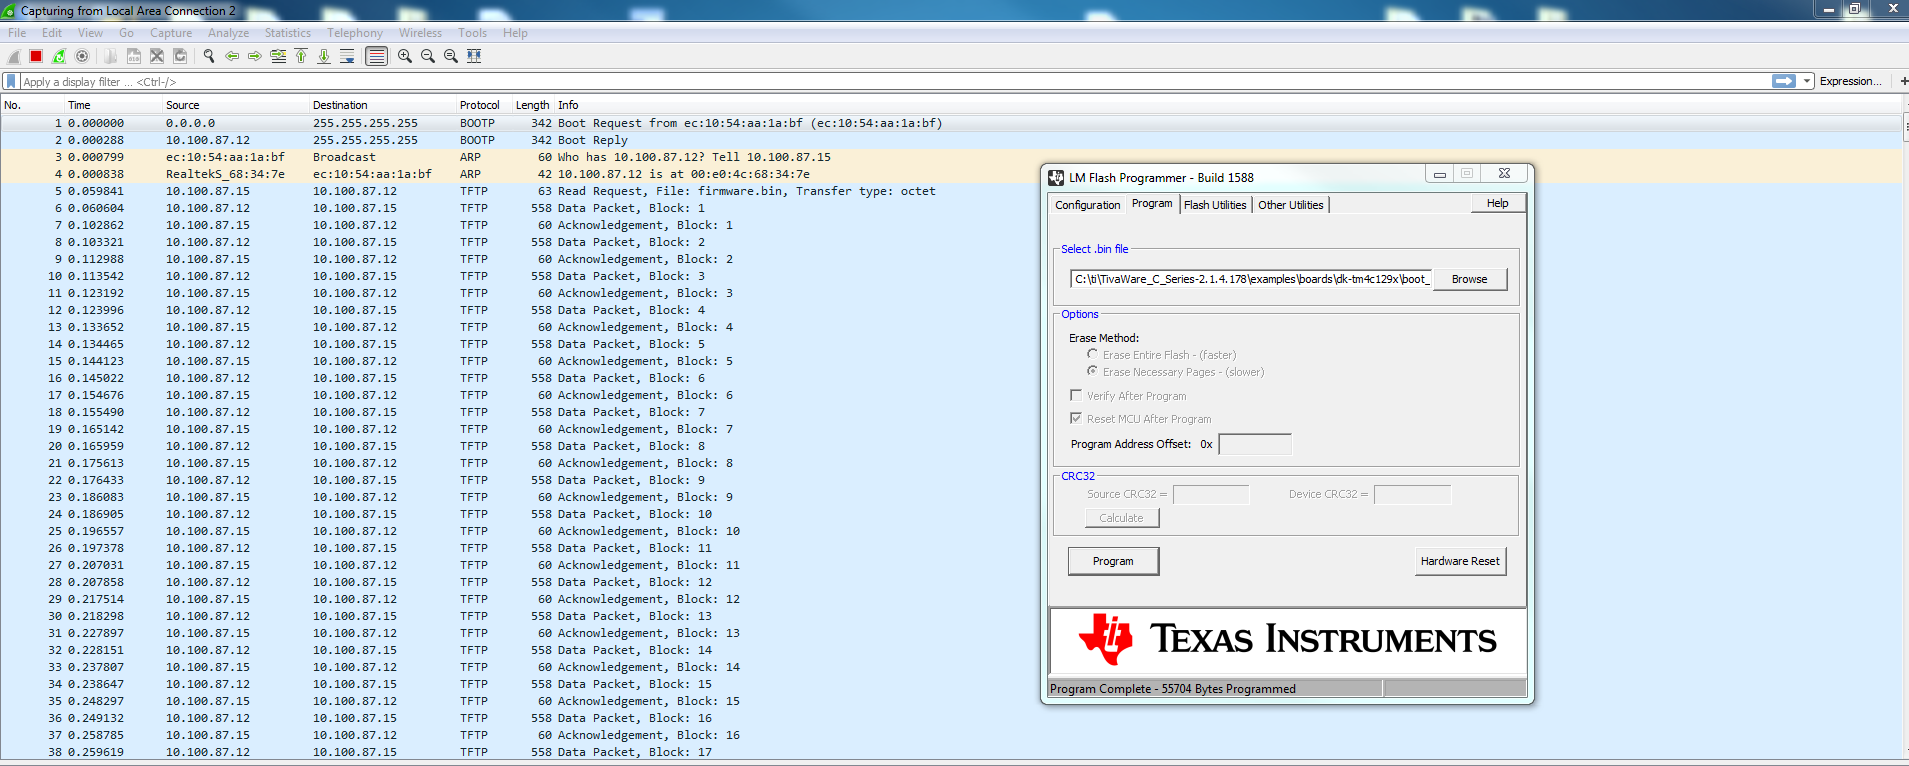Viewport: 1909px width, 766px height.
Task: Click the display filter input field
Action: click(x=896, y=82)
